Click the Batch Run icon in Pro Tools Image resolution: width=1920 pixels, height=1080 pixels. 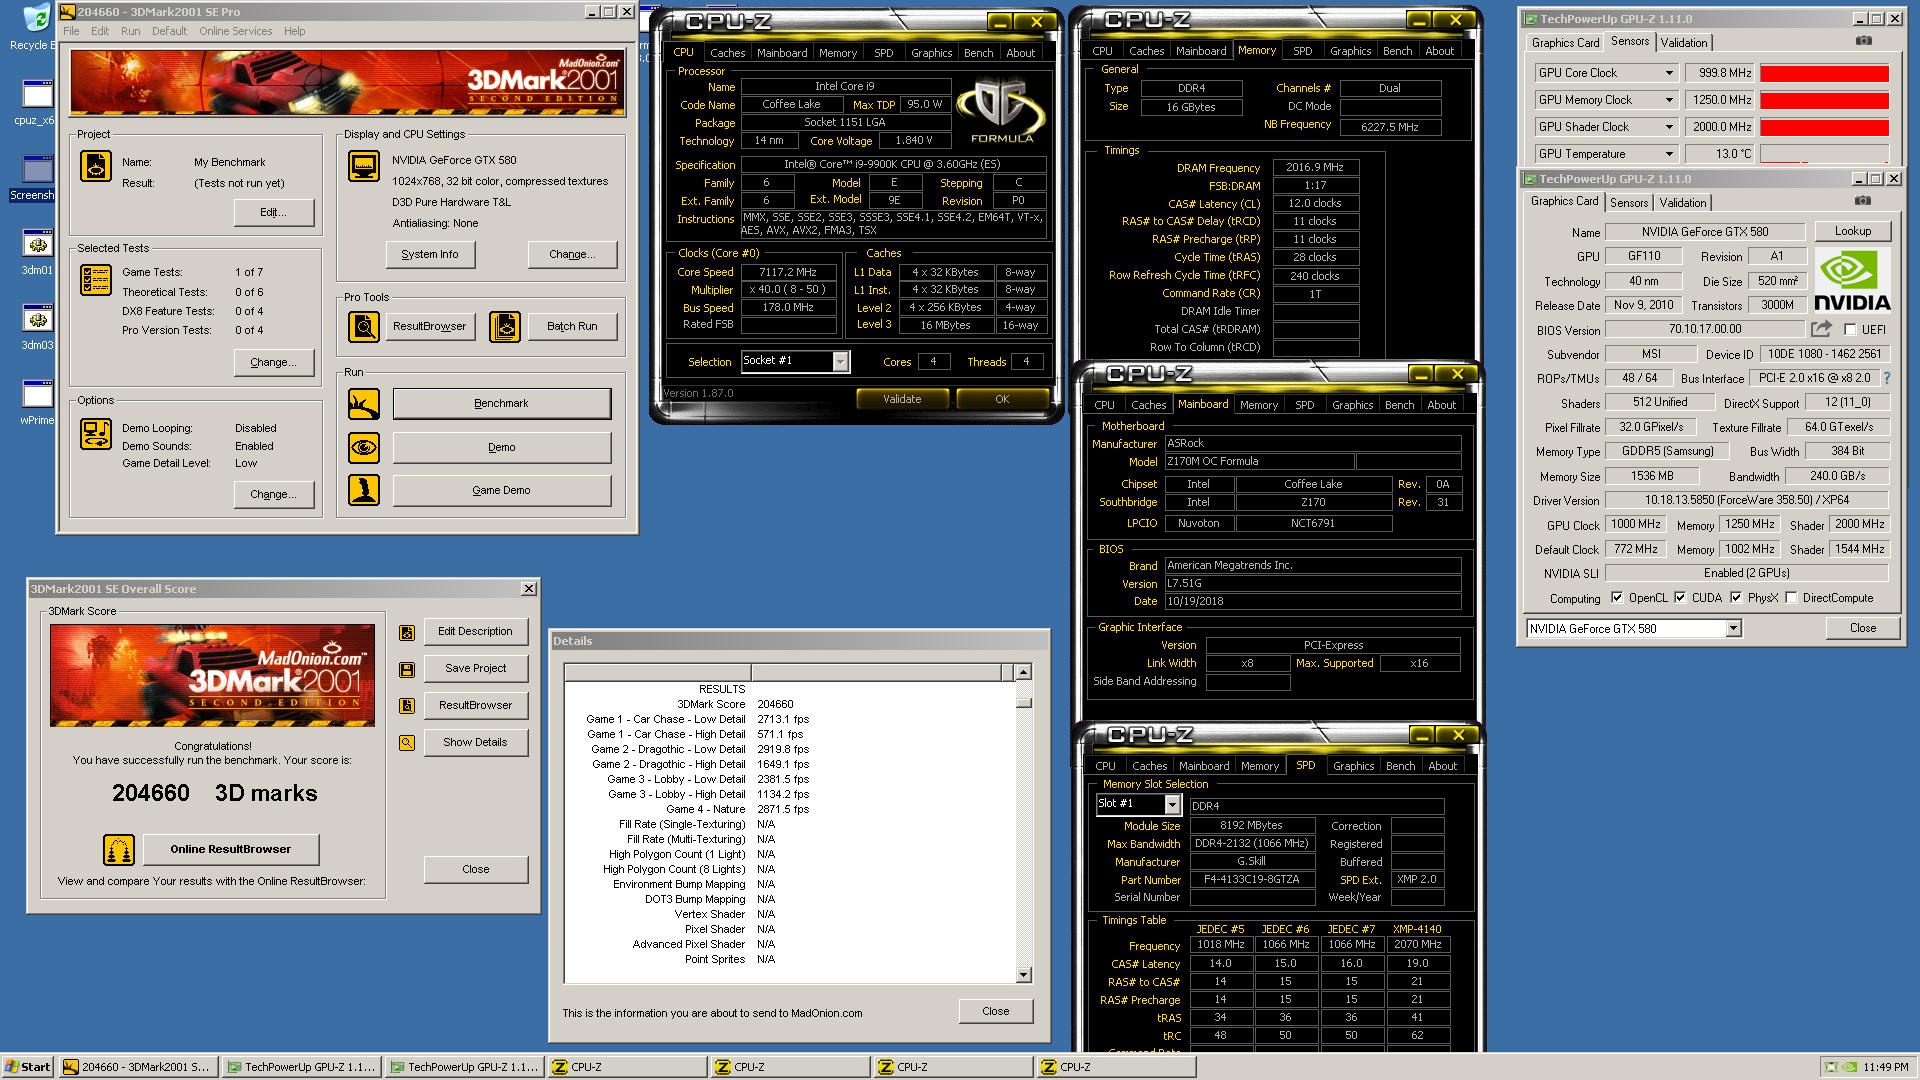click(x=505, y=327)
